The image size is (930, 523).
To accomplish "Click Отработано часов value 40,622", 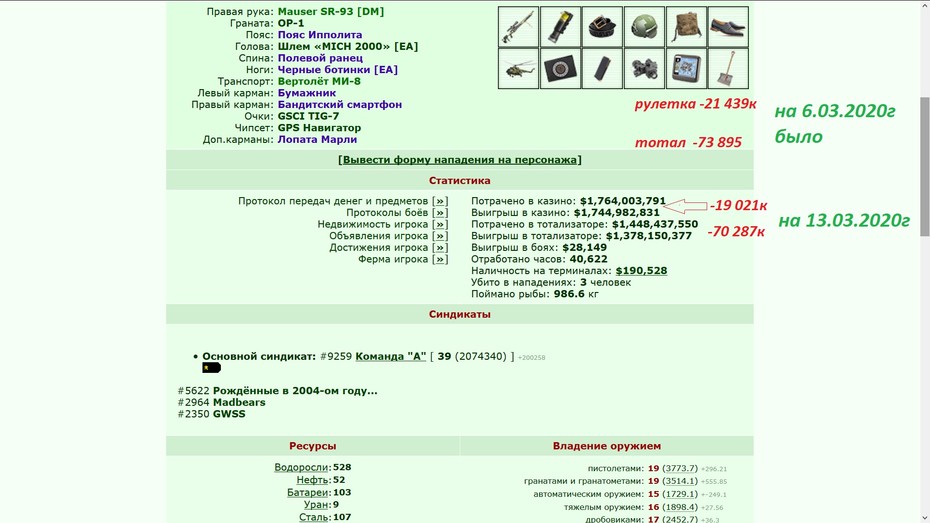I will (588, 259).
